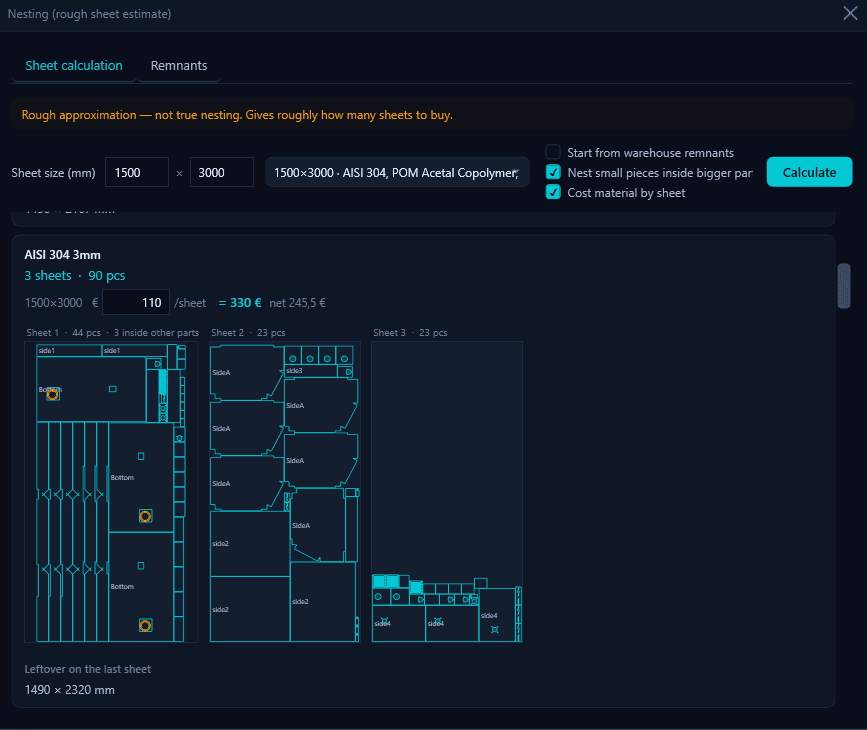Click the '= 330 €' total cost value
Viewport: 867px width, 730px height.
click(x=240, y=303)
